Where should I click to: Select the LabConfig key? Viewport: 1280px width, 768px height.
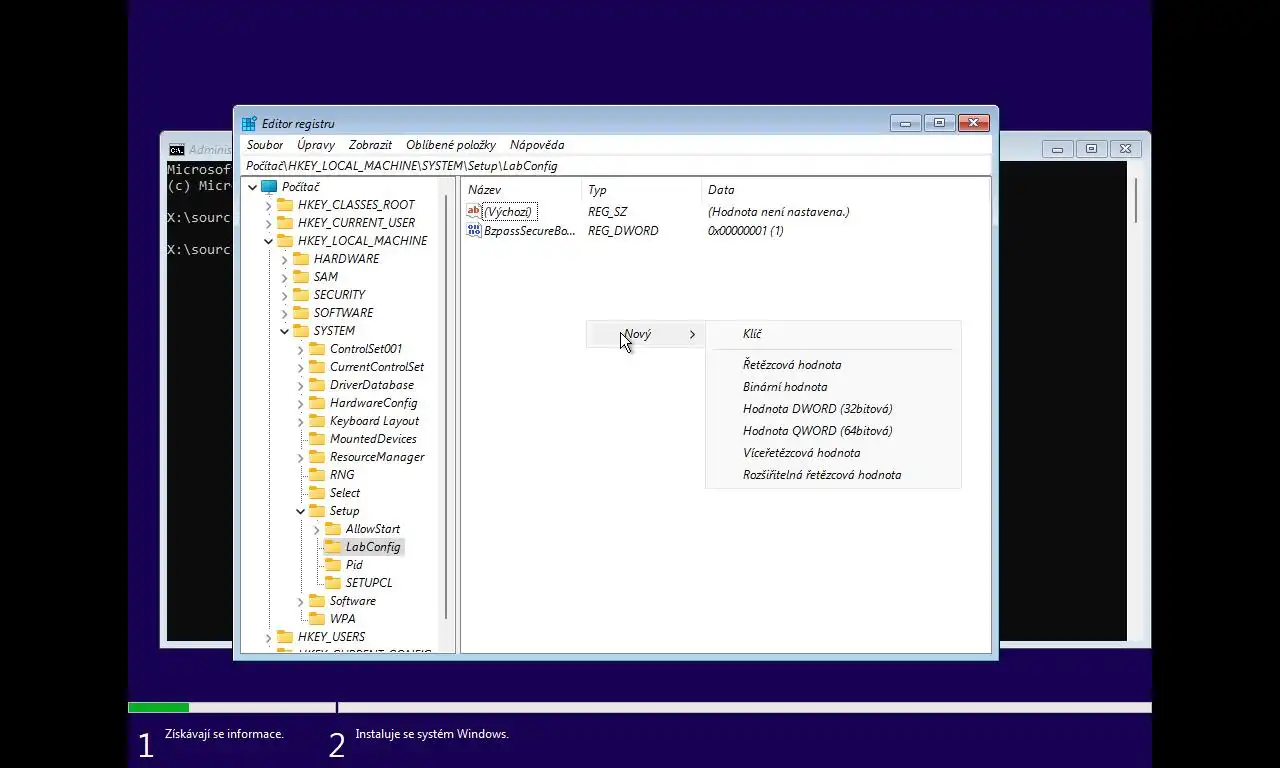pyautogui.click(x=373, y=547)
